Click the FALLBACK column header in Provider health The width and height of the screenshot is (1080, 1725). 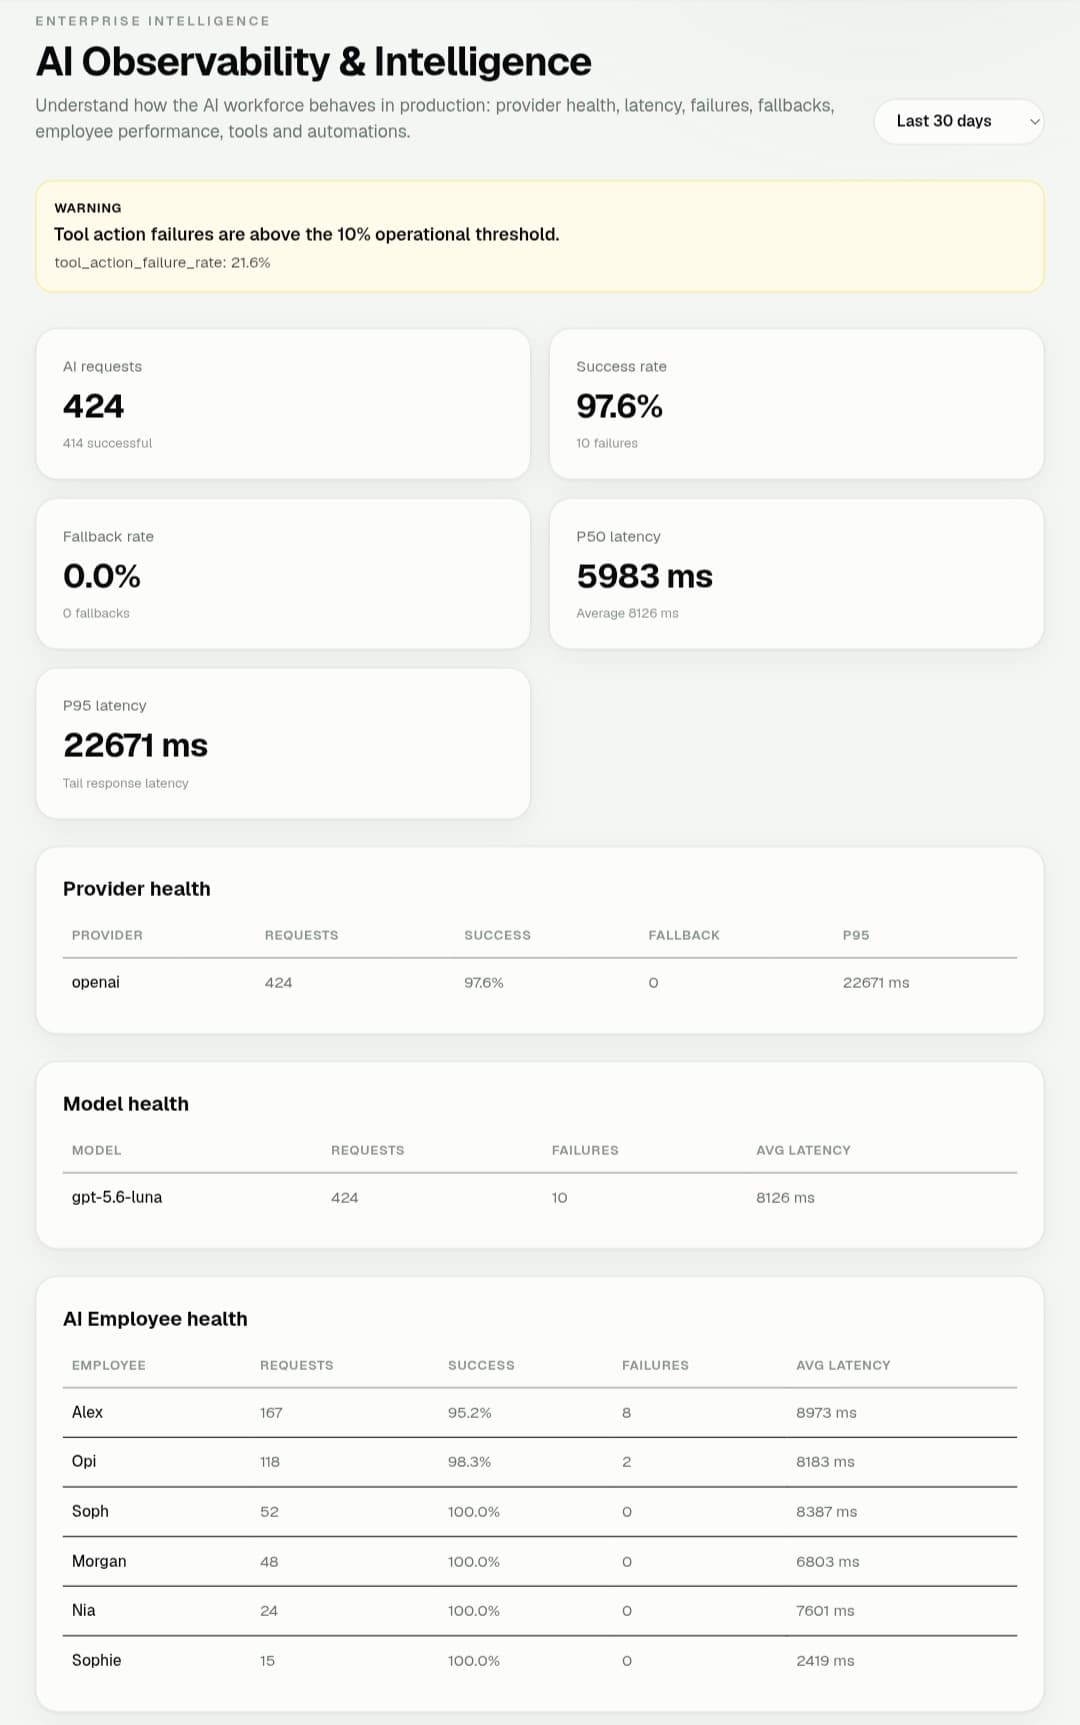coord(684,935)
